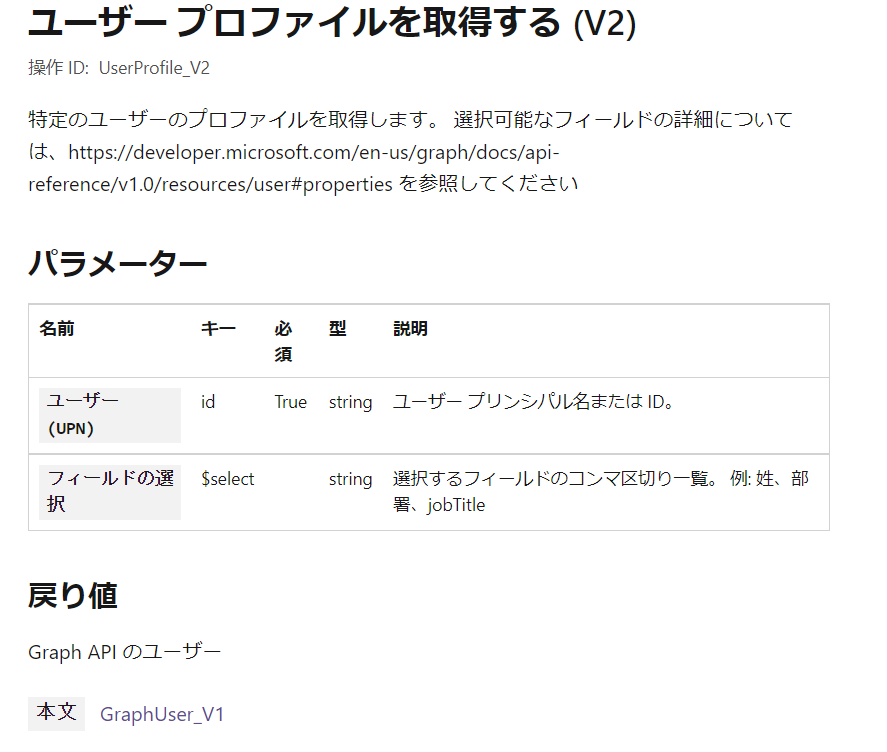Click the $select key cell

(x=227, y=479)
